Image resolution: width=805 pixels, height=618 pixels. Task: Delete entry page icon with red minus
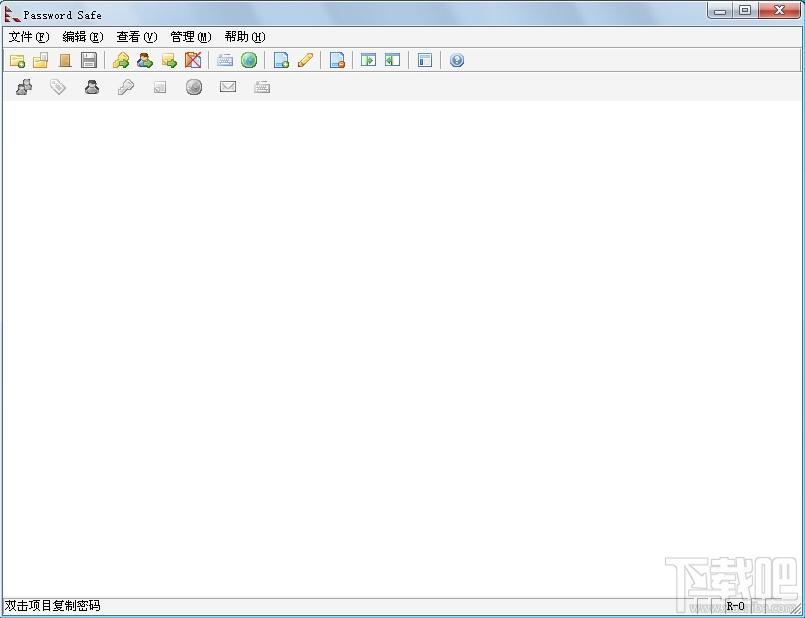pyautogui.click(x=337, y=61)
